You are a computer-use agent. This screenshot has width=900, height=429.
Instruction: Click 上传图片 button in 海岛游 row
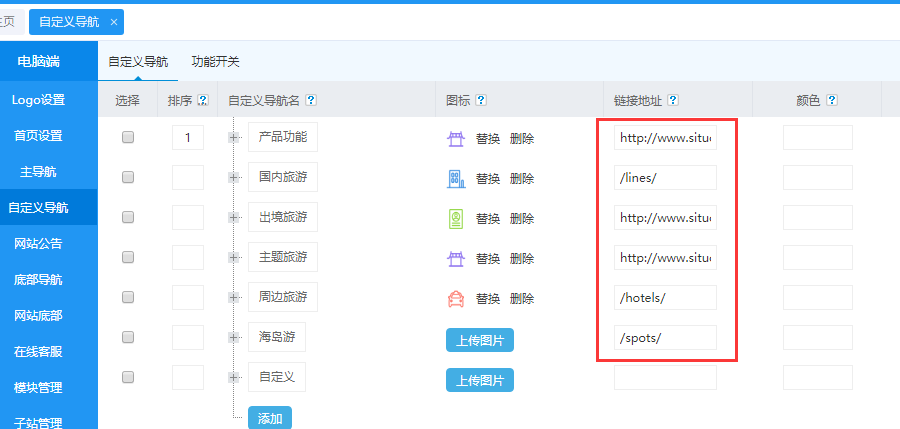[480, 340]
